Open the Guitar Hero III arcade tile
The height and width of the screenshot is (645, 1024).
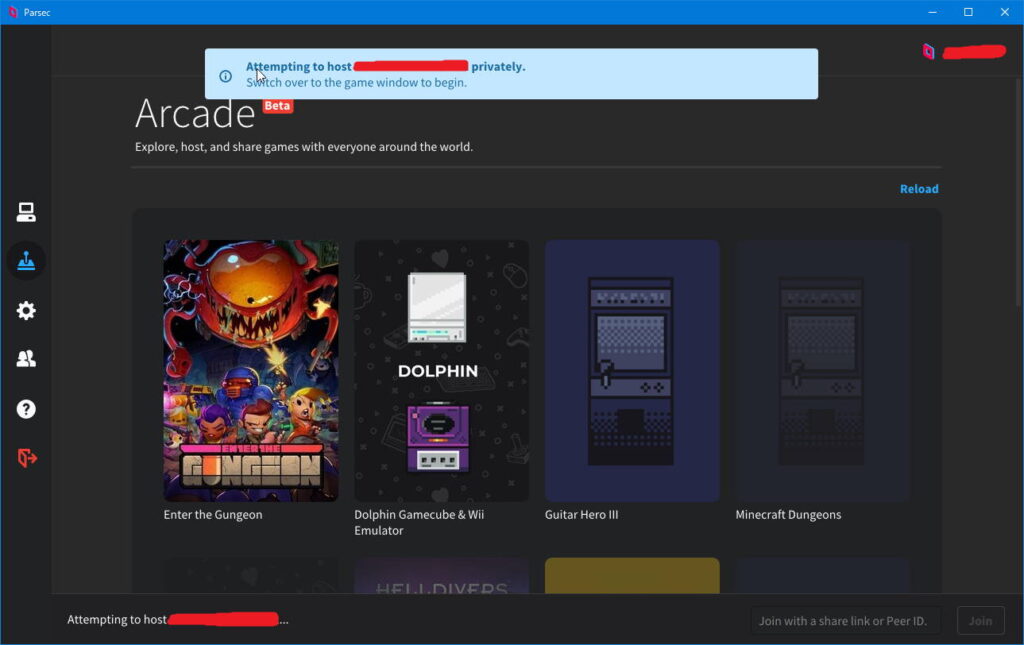[632, 371]
